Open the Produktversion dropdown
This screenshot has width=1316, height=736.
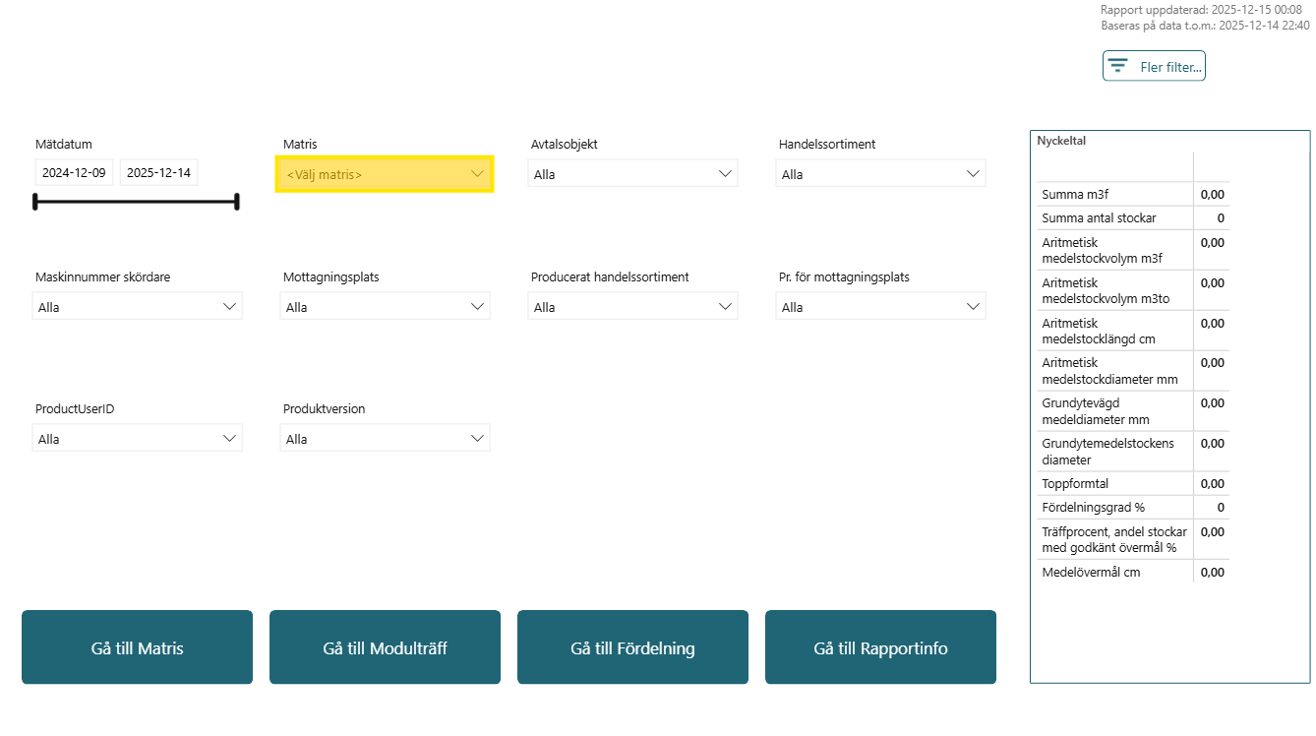pyautogui.click(x=384, y=439)
